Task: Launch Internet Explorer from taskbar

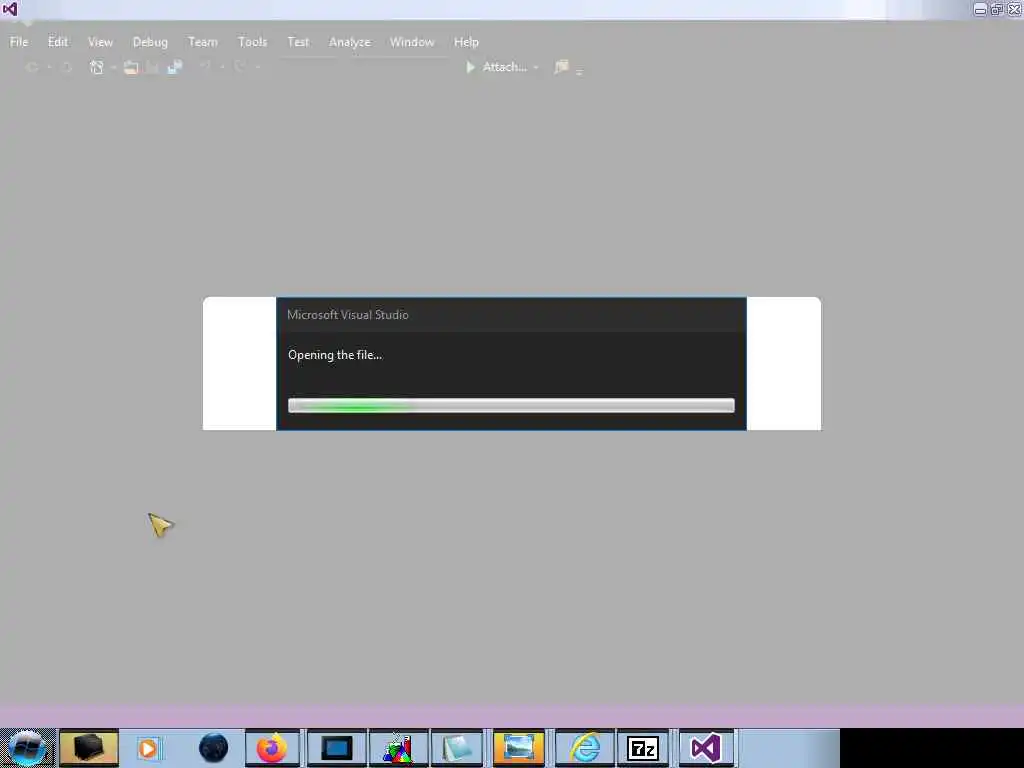Action: coord(584,748)
